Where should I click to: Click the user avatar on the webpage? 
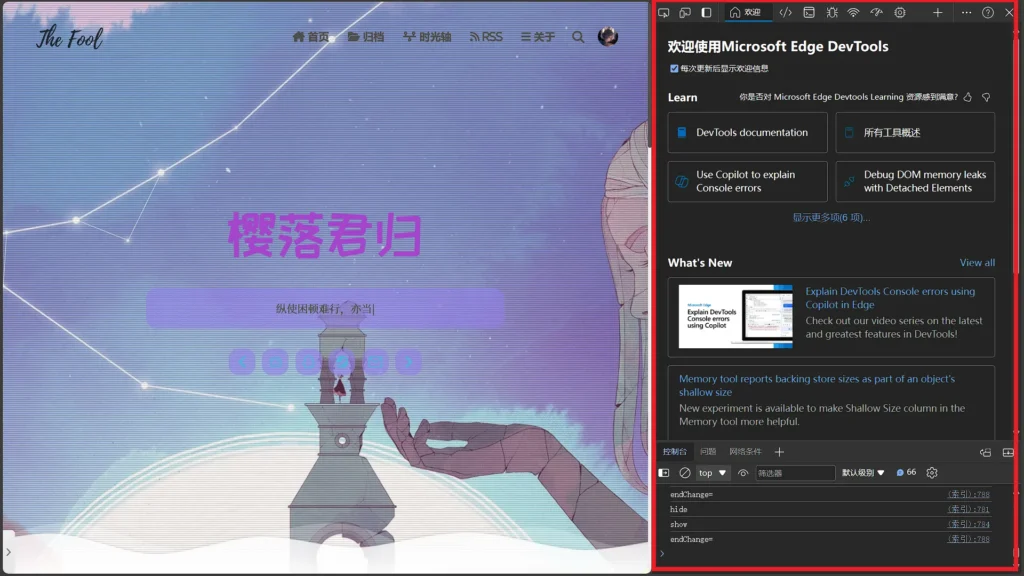pos(608,37)
